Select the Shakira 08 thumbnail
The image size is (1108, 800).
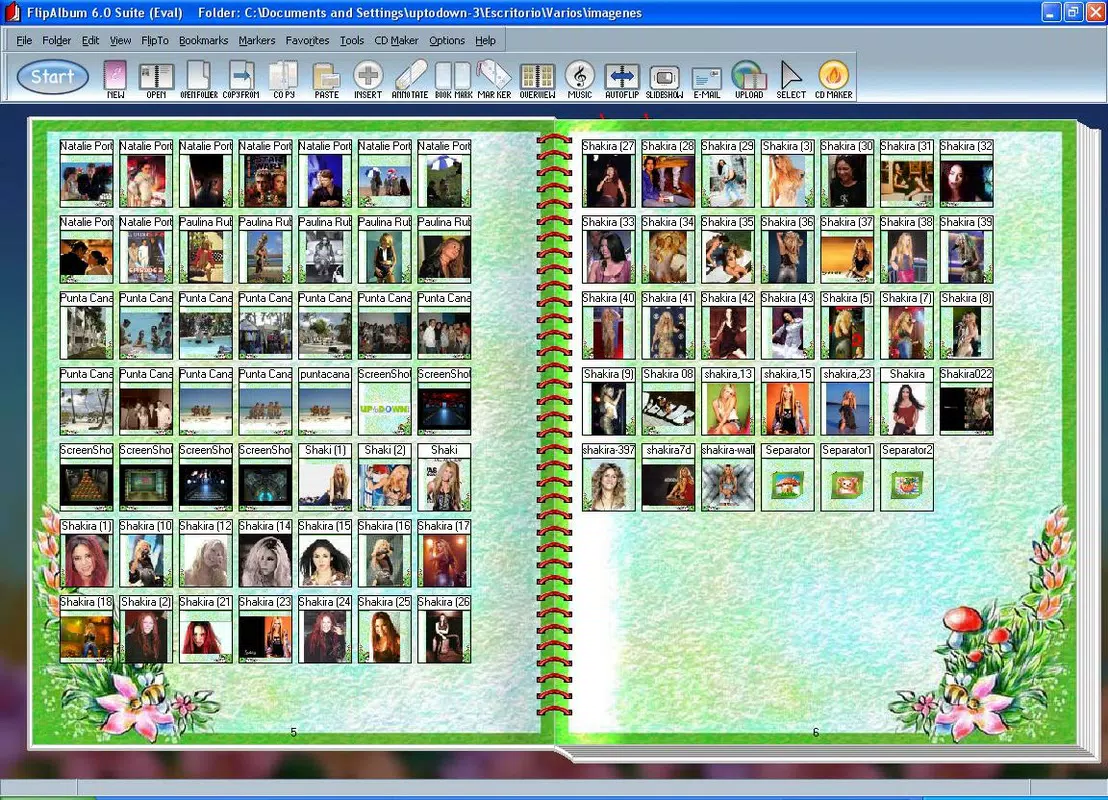point(668,401)
